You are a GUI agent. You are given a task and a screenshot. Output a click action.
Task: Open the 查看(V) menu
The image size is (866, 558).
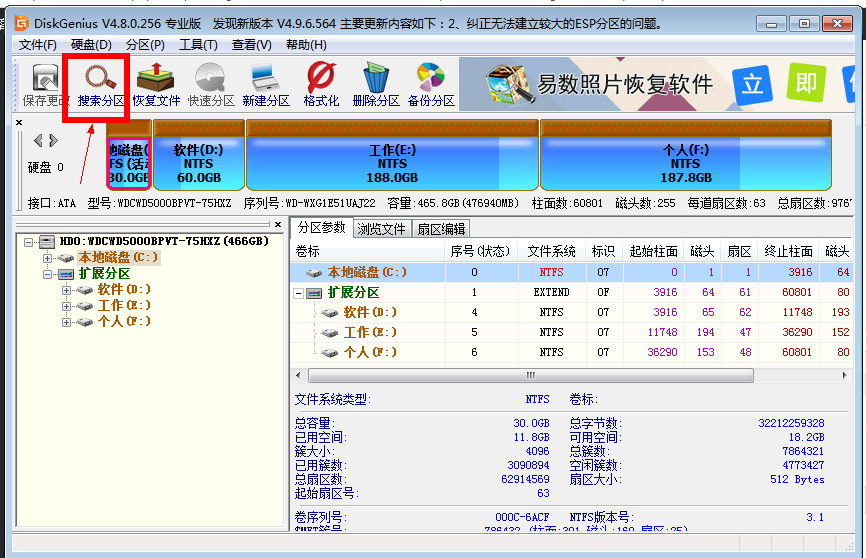pyautogui.click(x=251, y=45)
